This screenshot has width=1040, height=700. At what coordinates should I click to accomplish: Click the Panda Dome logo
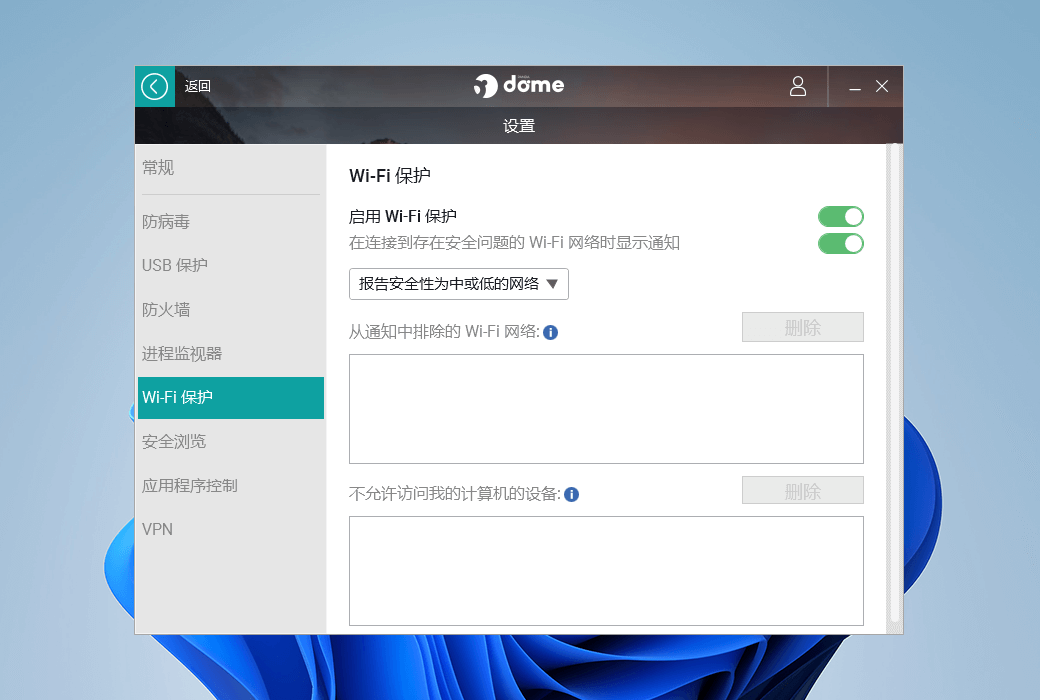pos(519,86)
